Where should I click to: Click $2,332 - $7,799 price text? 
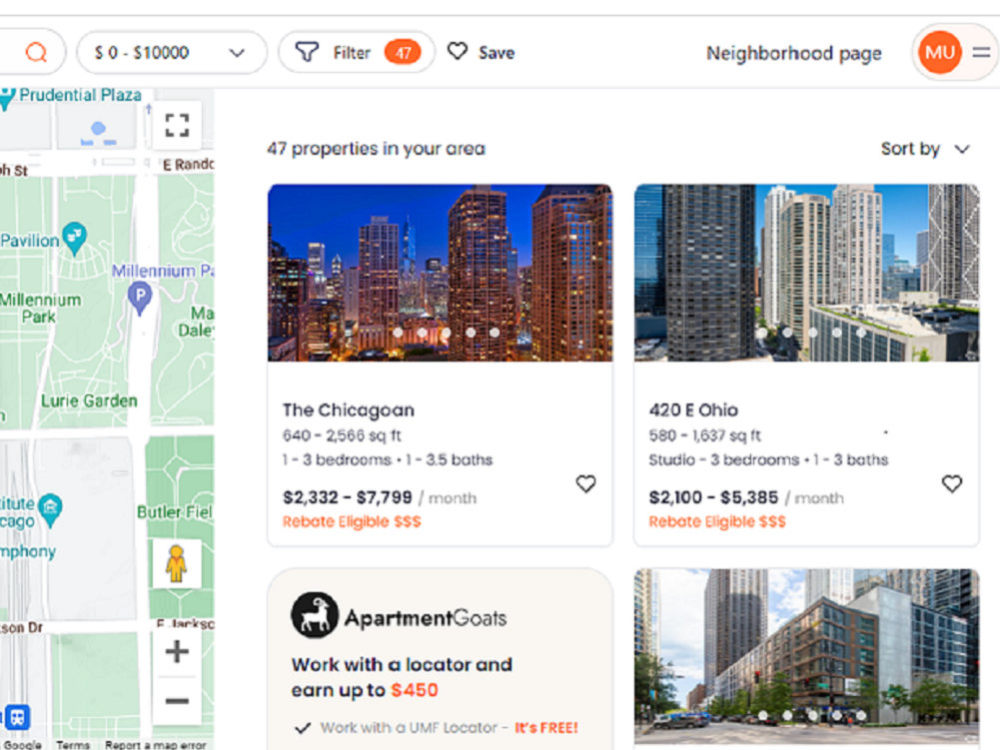348,497
